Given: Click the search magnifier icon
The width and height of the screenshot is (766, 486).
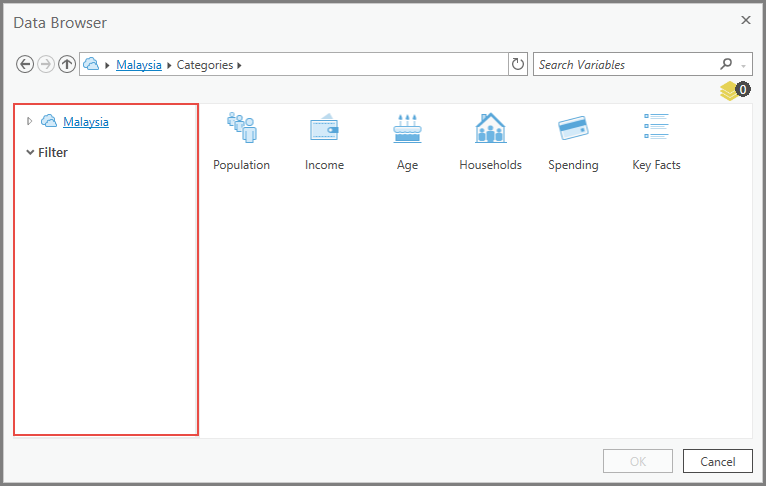Looking at the screenshot, I should coord(726,64).
